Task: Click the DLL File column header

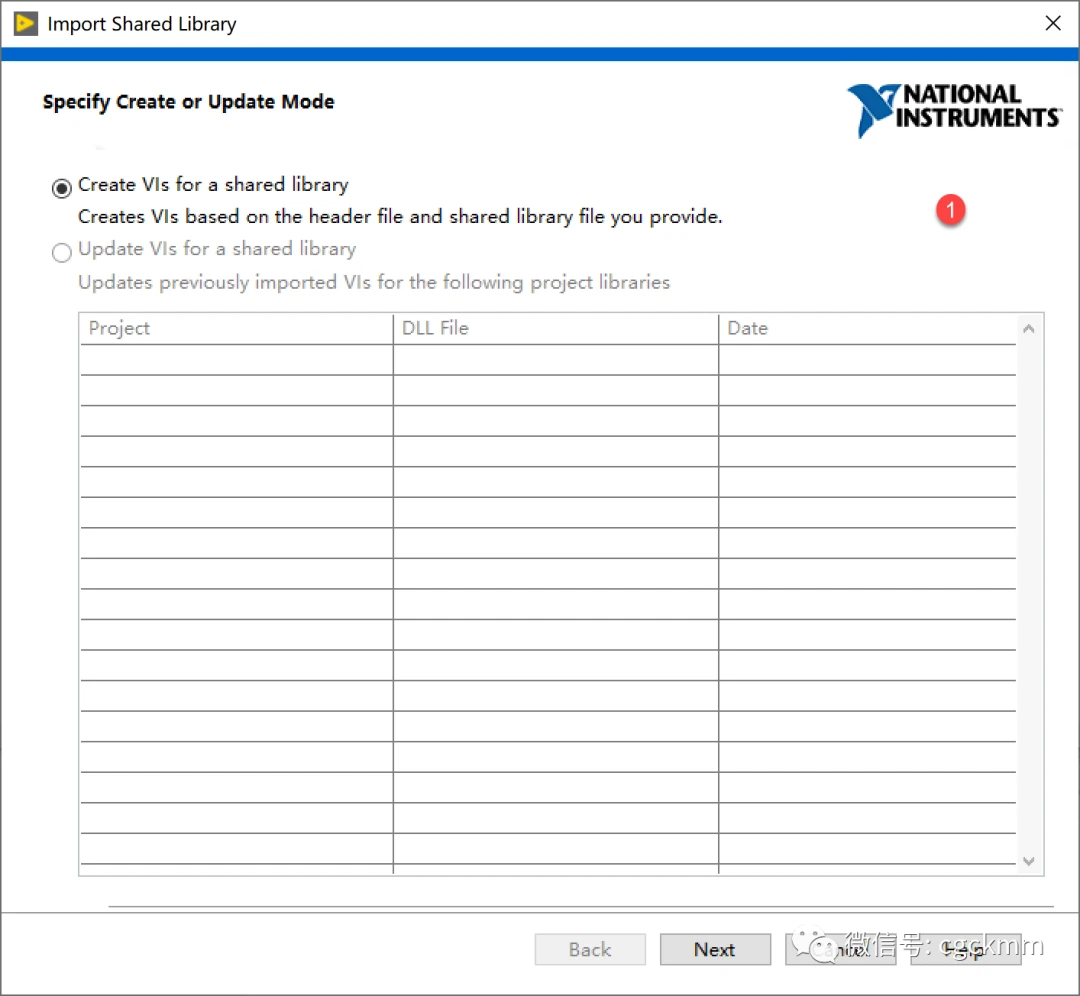Action: click(x=555, y=329)
